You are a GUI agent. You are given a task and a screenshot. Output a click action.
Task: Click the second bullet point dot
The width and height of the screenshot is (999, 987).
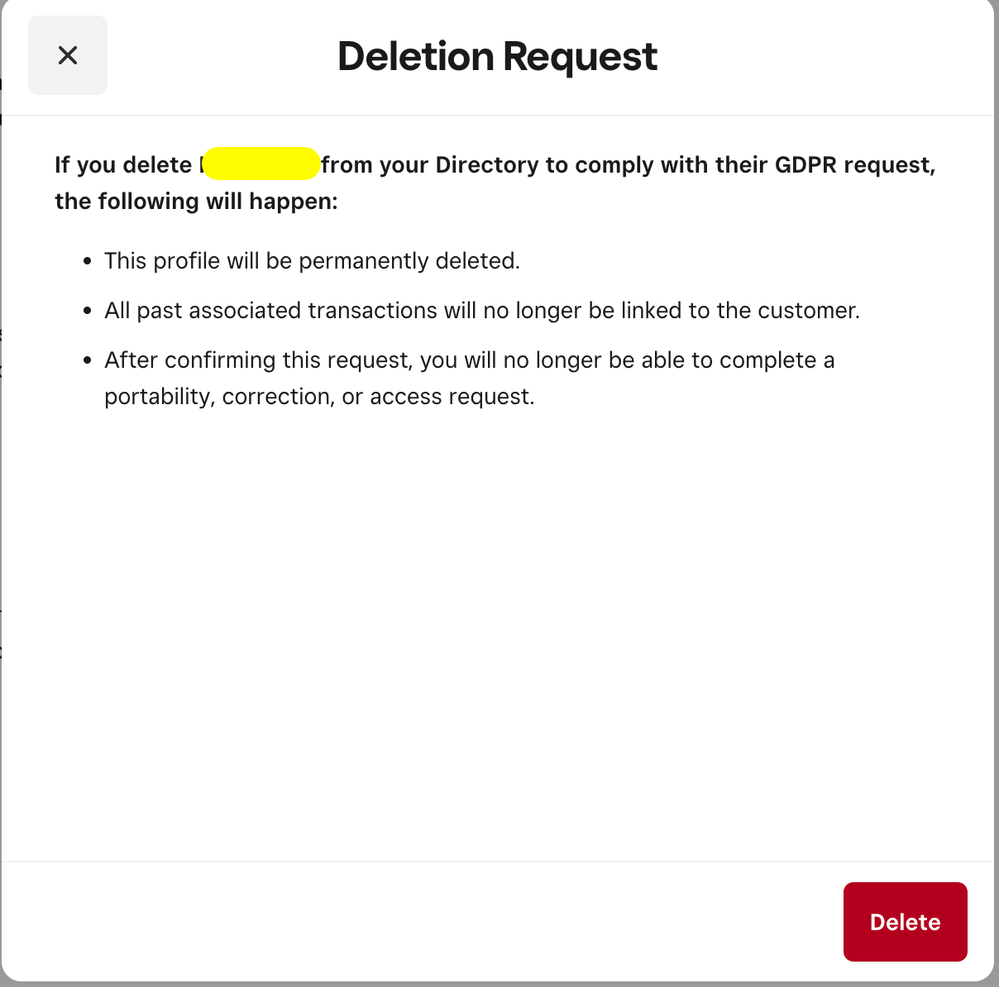(87, 312)
